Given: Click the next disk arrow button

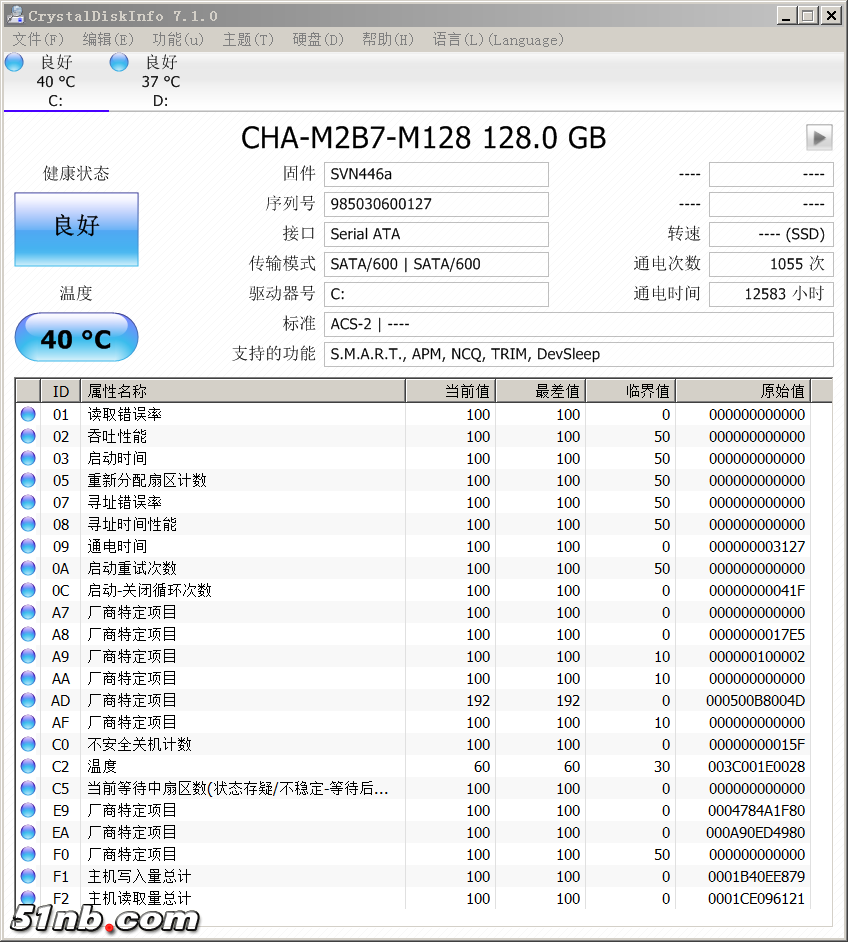Looking at the screenshot, I should point(819,138).
